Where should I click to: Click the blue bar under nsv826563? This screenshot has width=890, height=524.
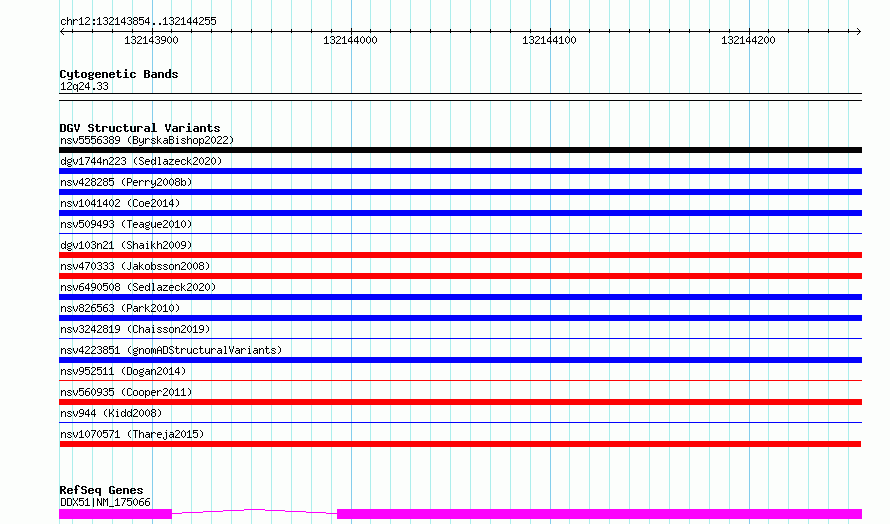click(x=460, y=318)
